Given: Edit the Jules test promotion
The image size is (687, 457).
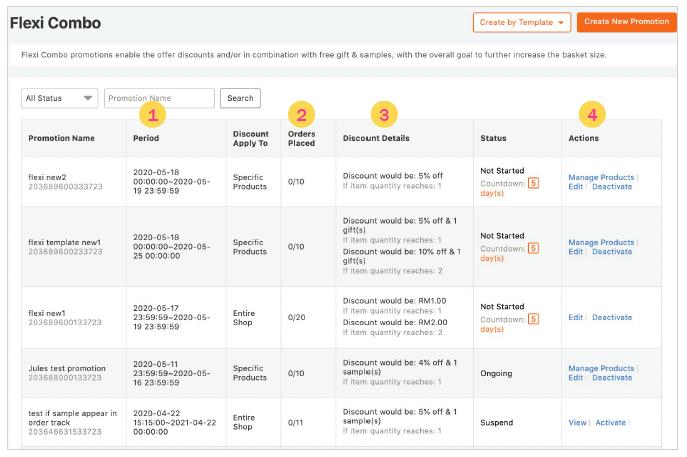Looking at the screenshot, I should click(575, 378).
